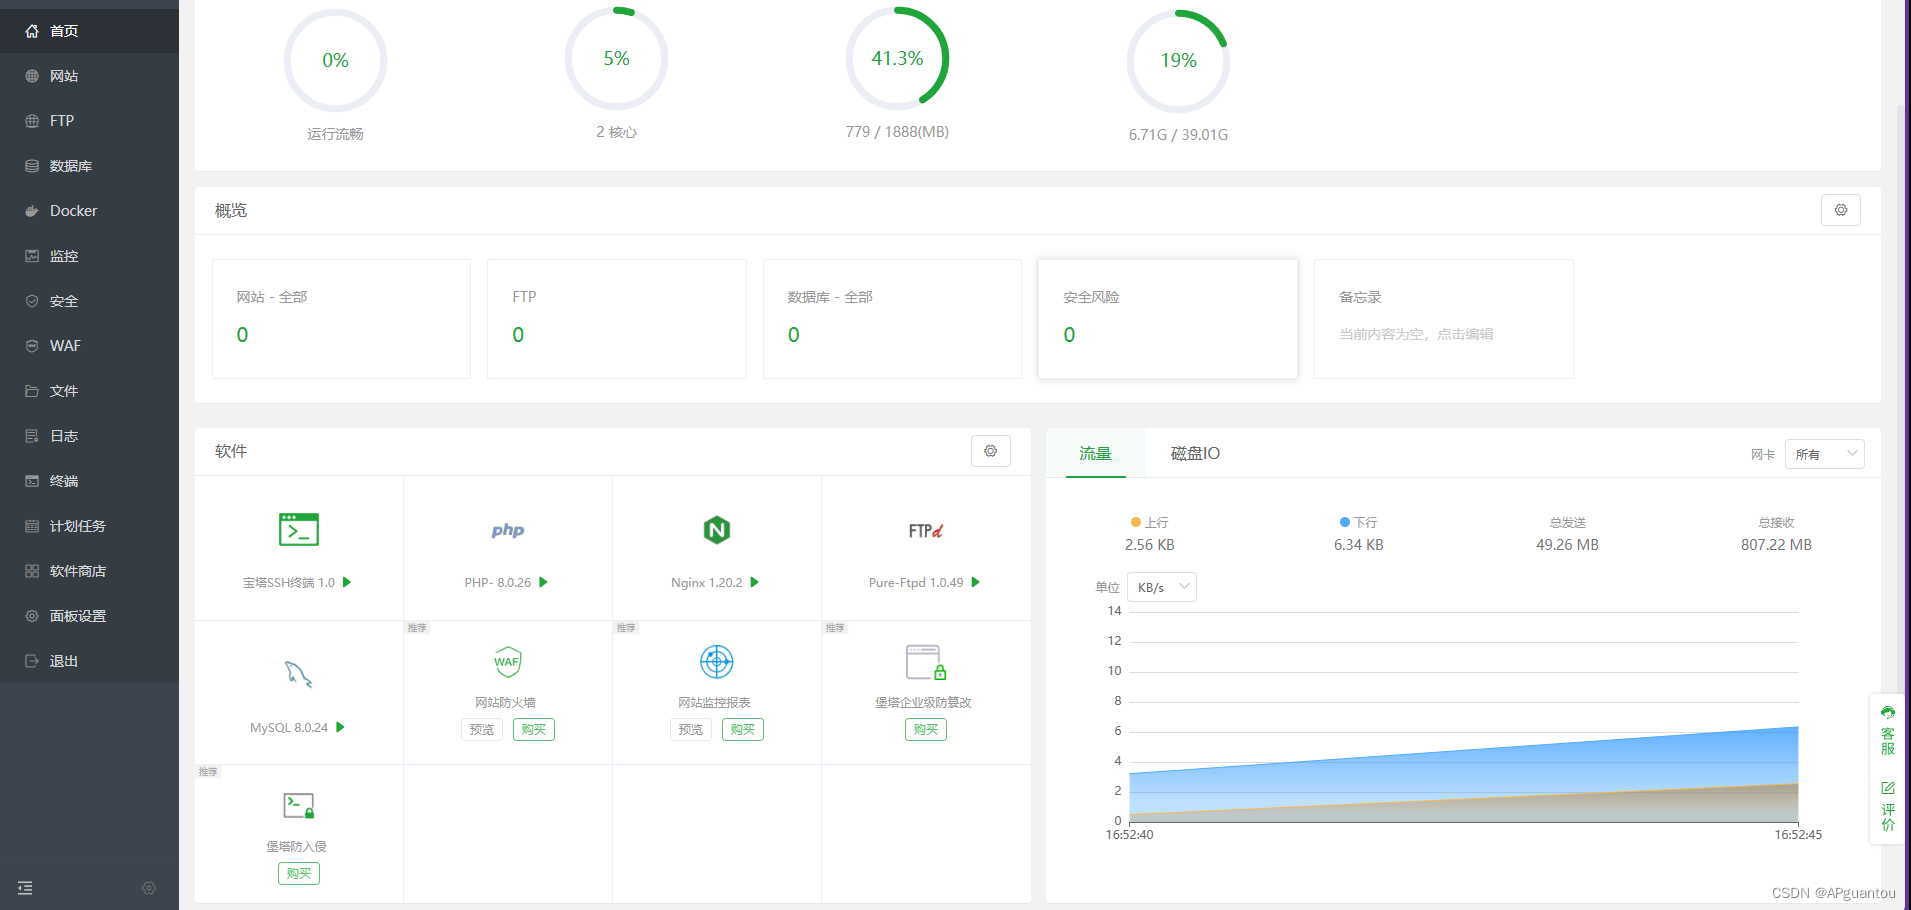Click the 日志 log icon in sidebar

(x=32, y=436)
